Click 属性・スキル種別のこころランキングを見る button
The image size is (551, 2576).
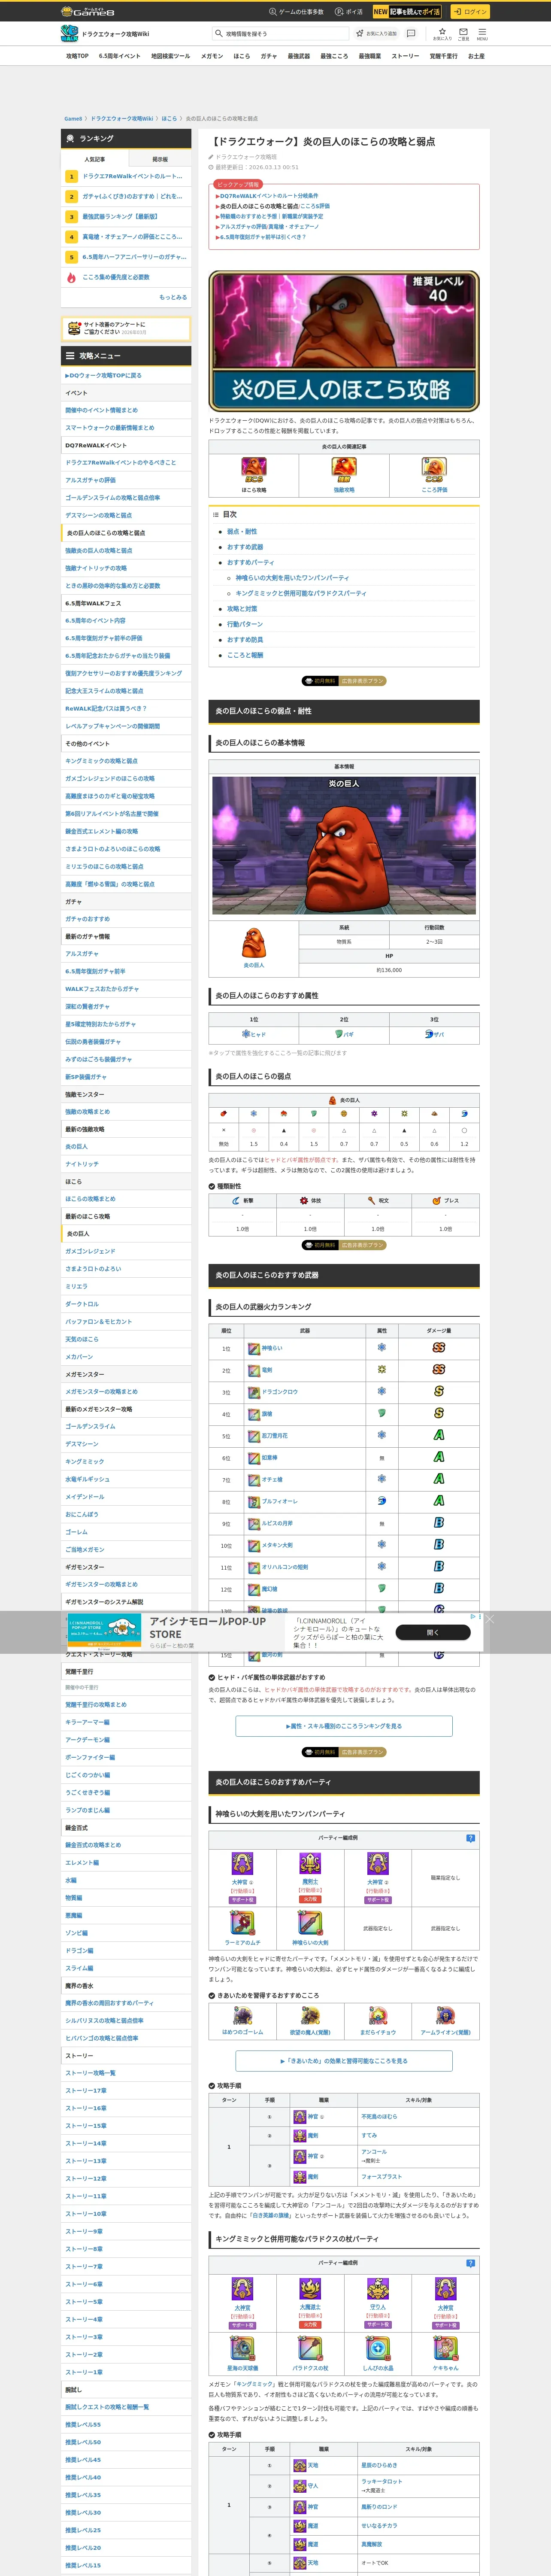(x=344, y=1726)
